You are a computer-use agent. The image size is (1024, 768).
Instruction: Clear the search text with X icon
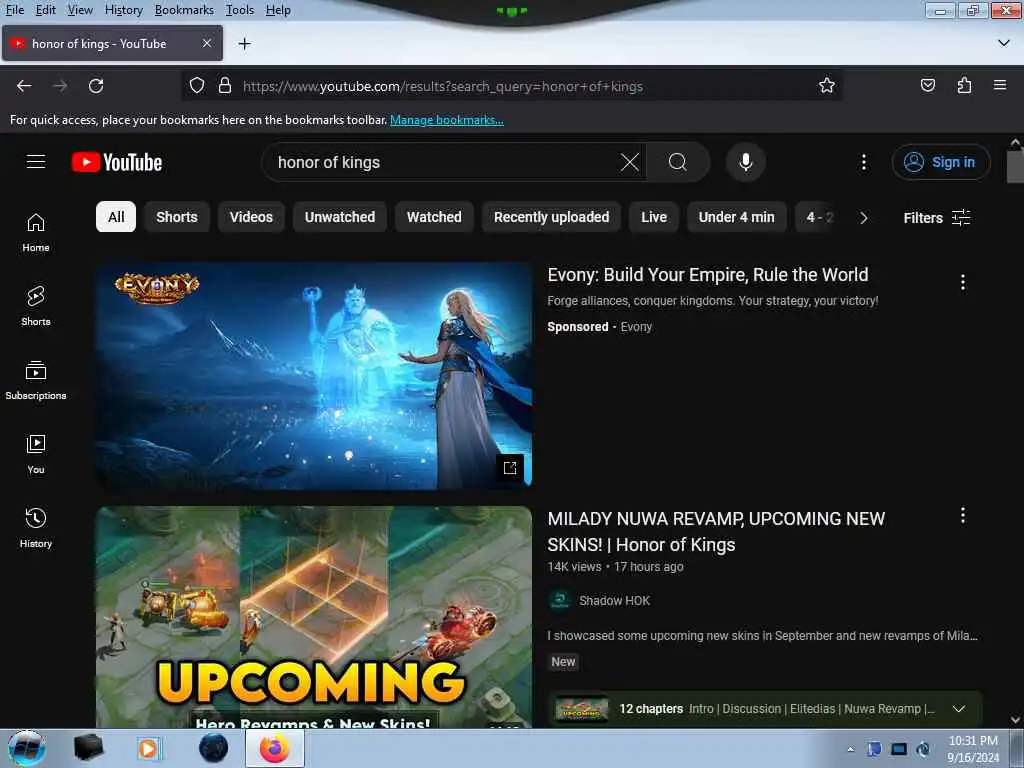630,162
